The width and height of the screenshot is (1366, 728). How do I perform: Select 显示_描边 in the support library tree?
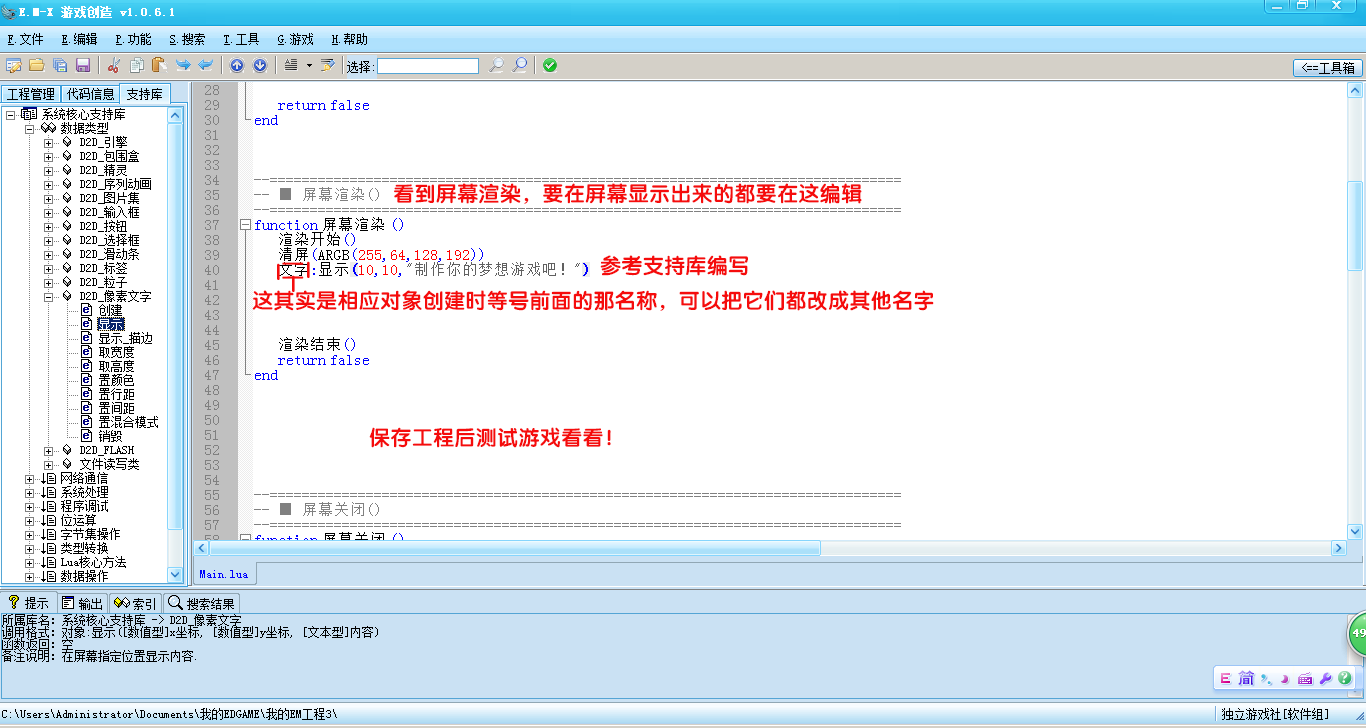click(125, 338)
